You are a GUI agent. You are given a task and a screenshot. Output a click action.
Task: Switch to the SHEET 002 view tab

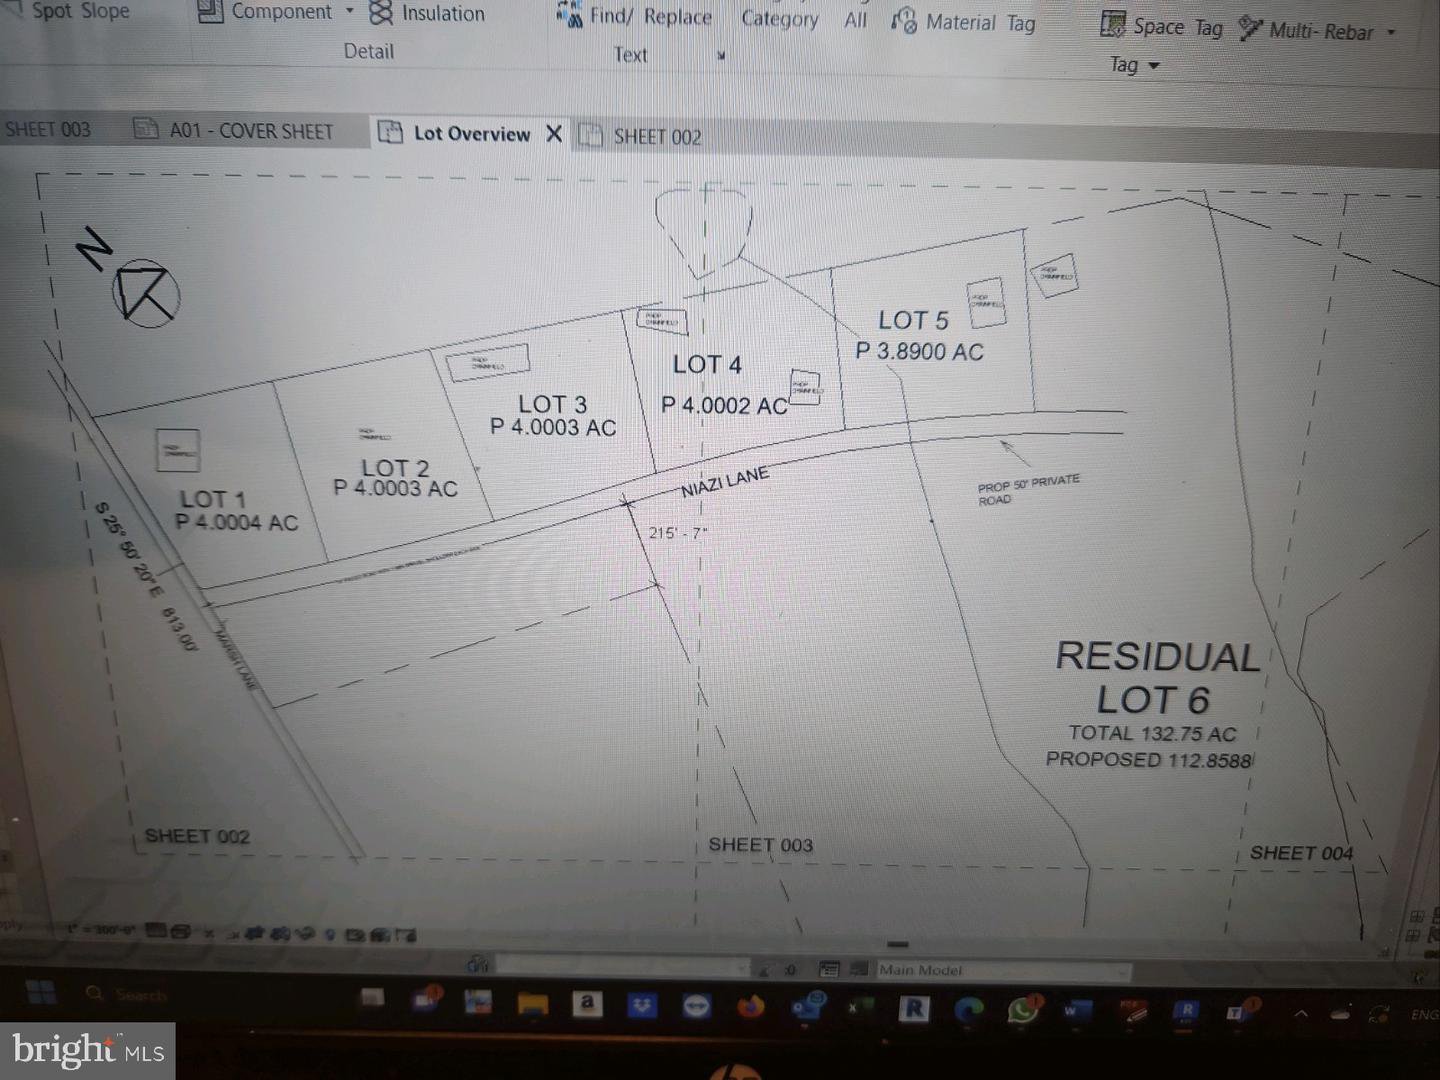point(641,136)
